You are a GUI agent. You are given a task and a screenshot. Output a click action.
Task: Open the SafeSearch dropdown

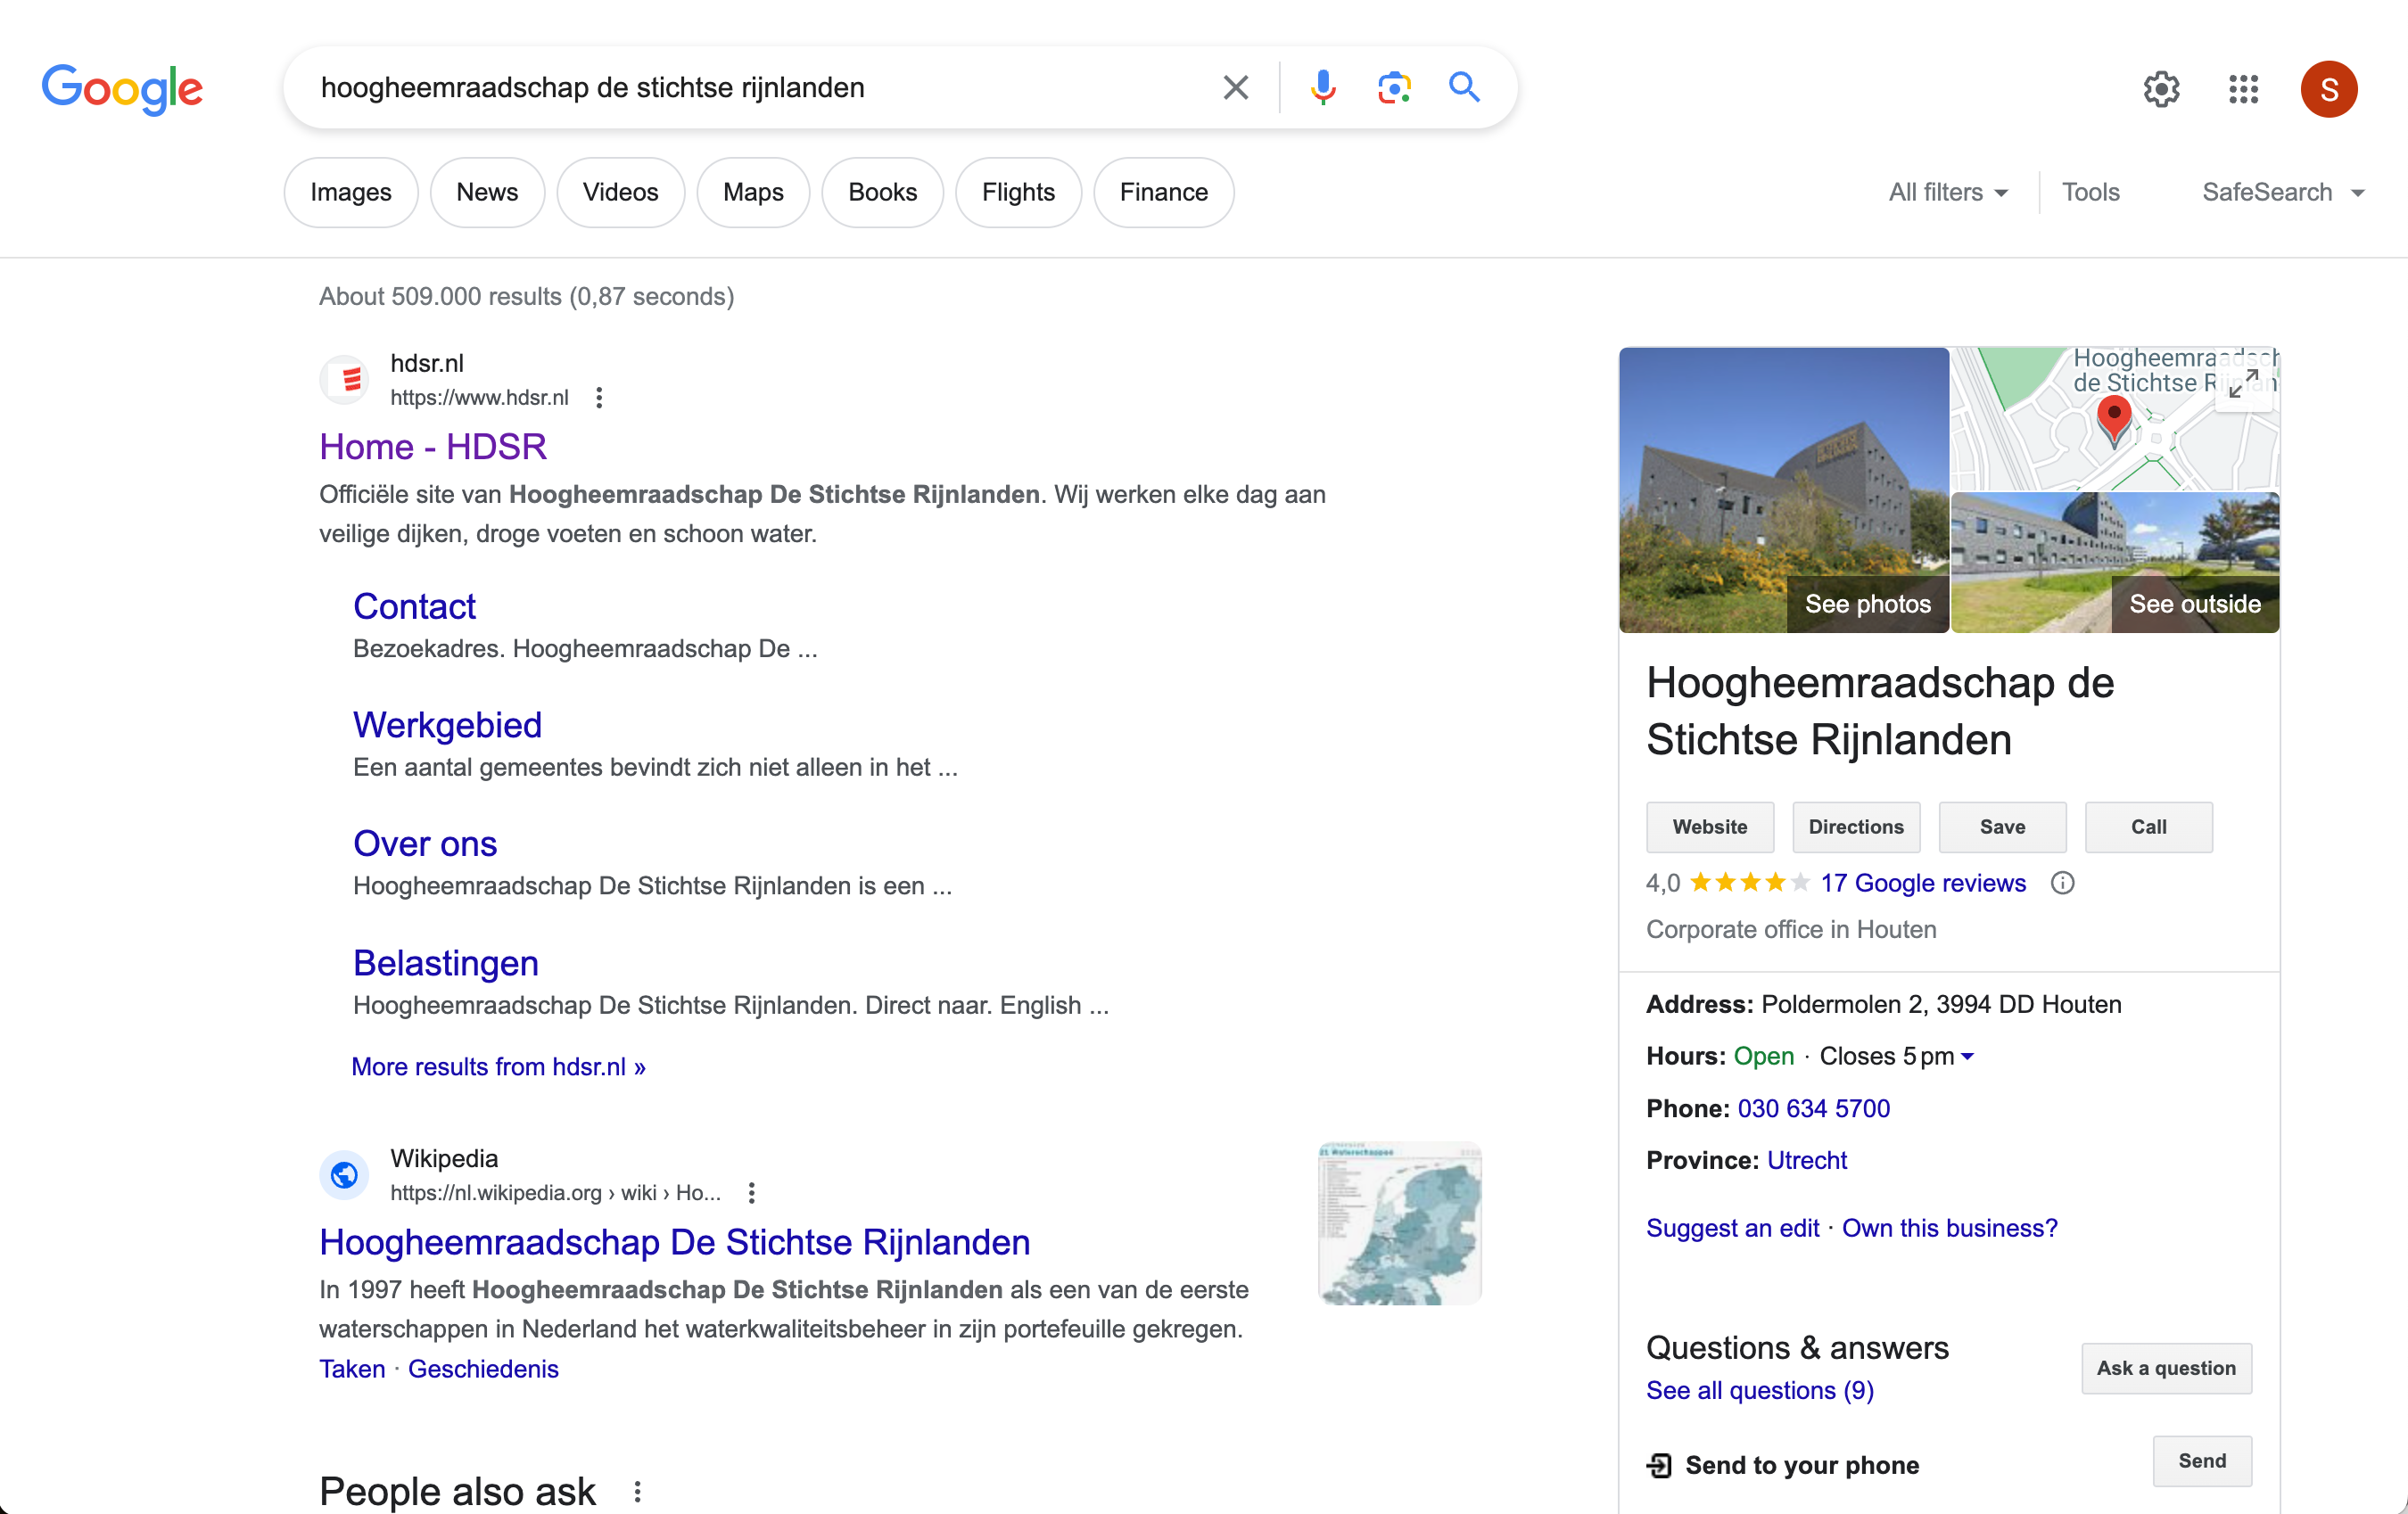tap(2283, 192)
